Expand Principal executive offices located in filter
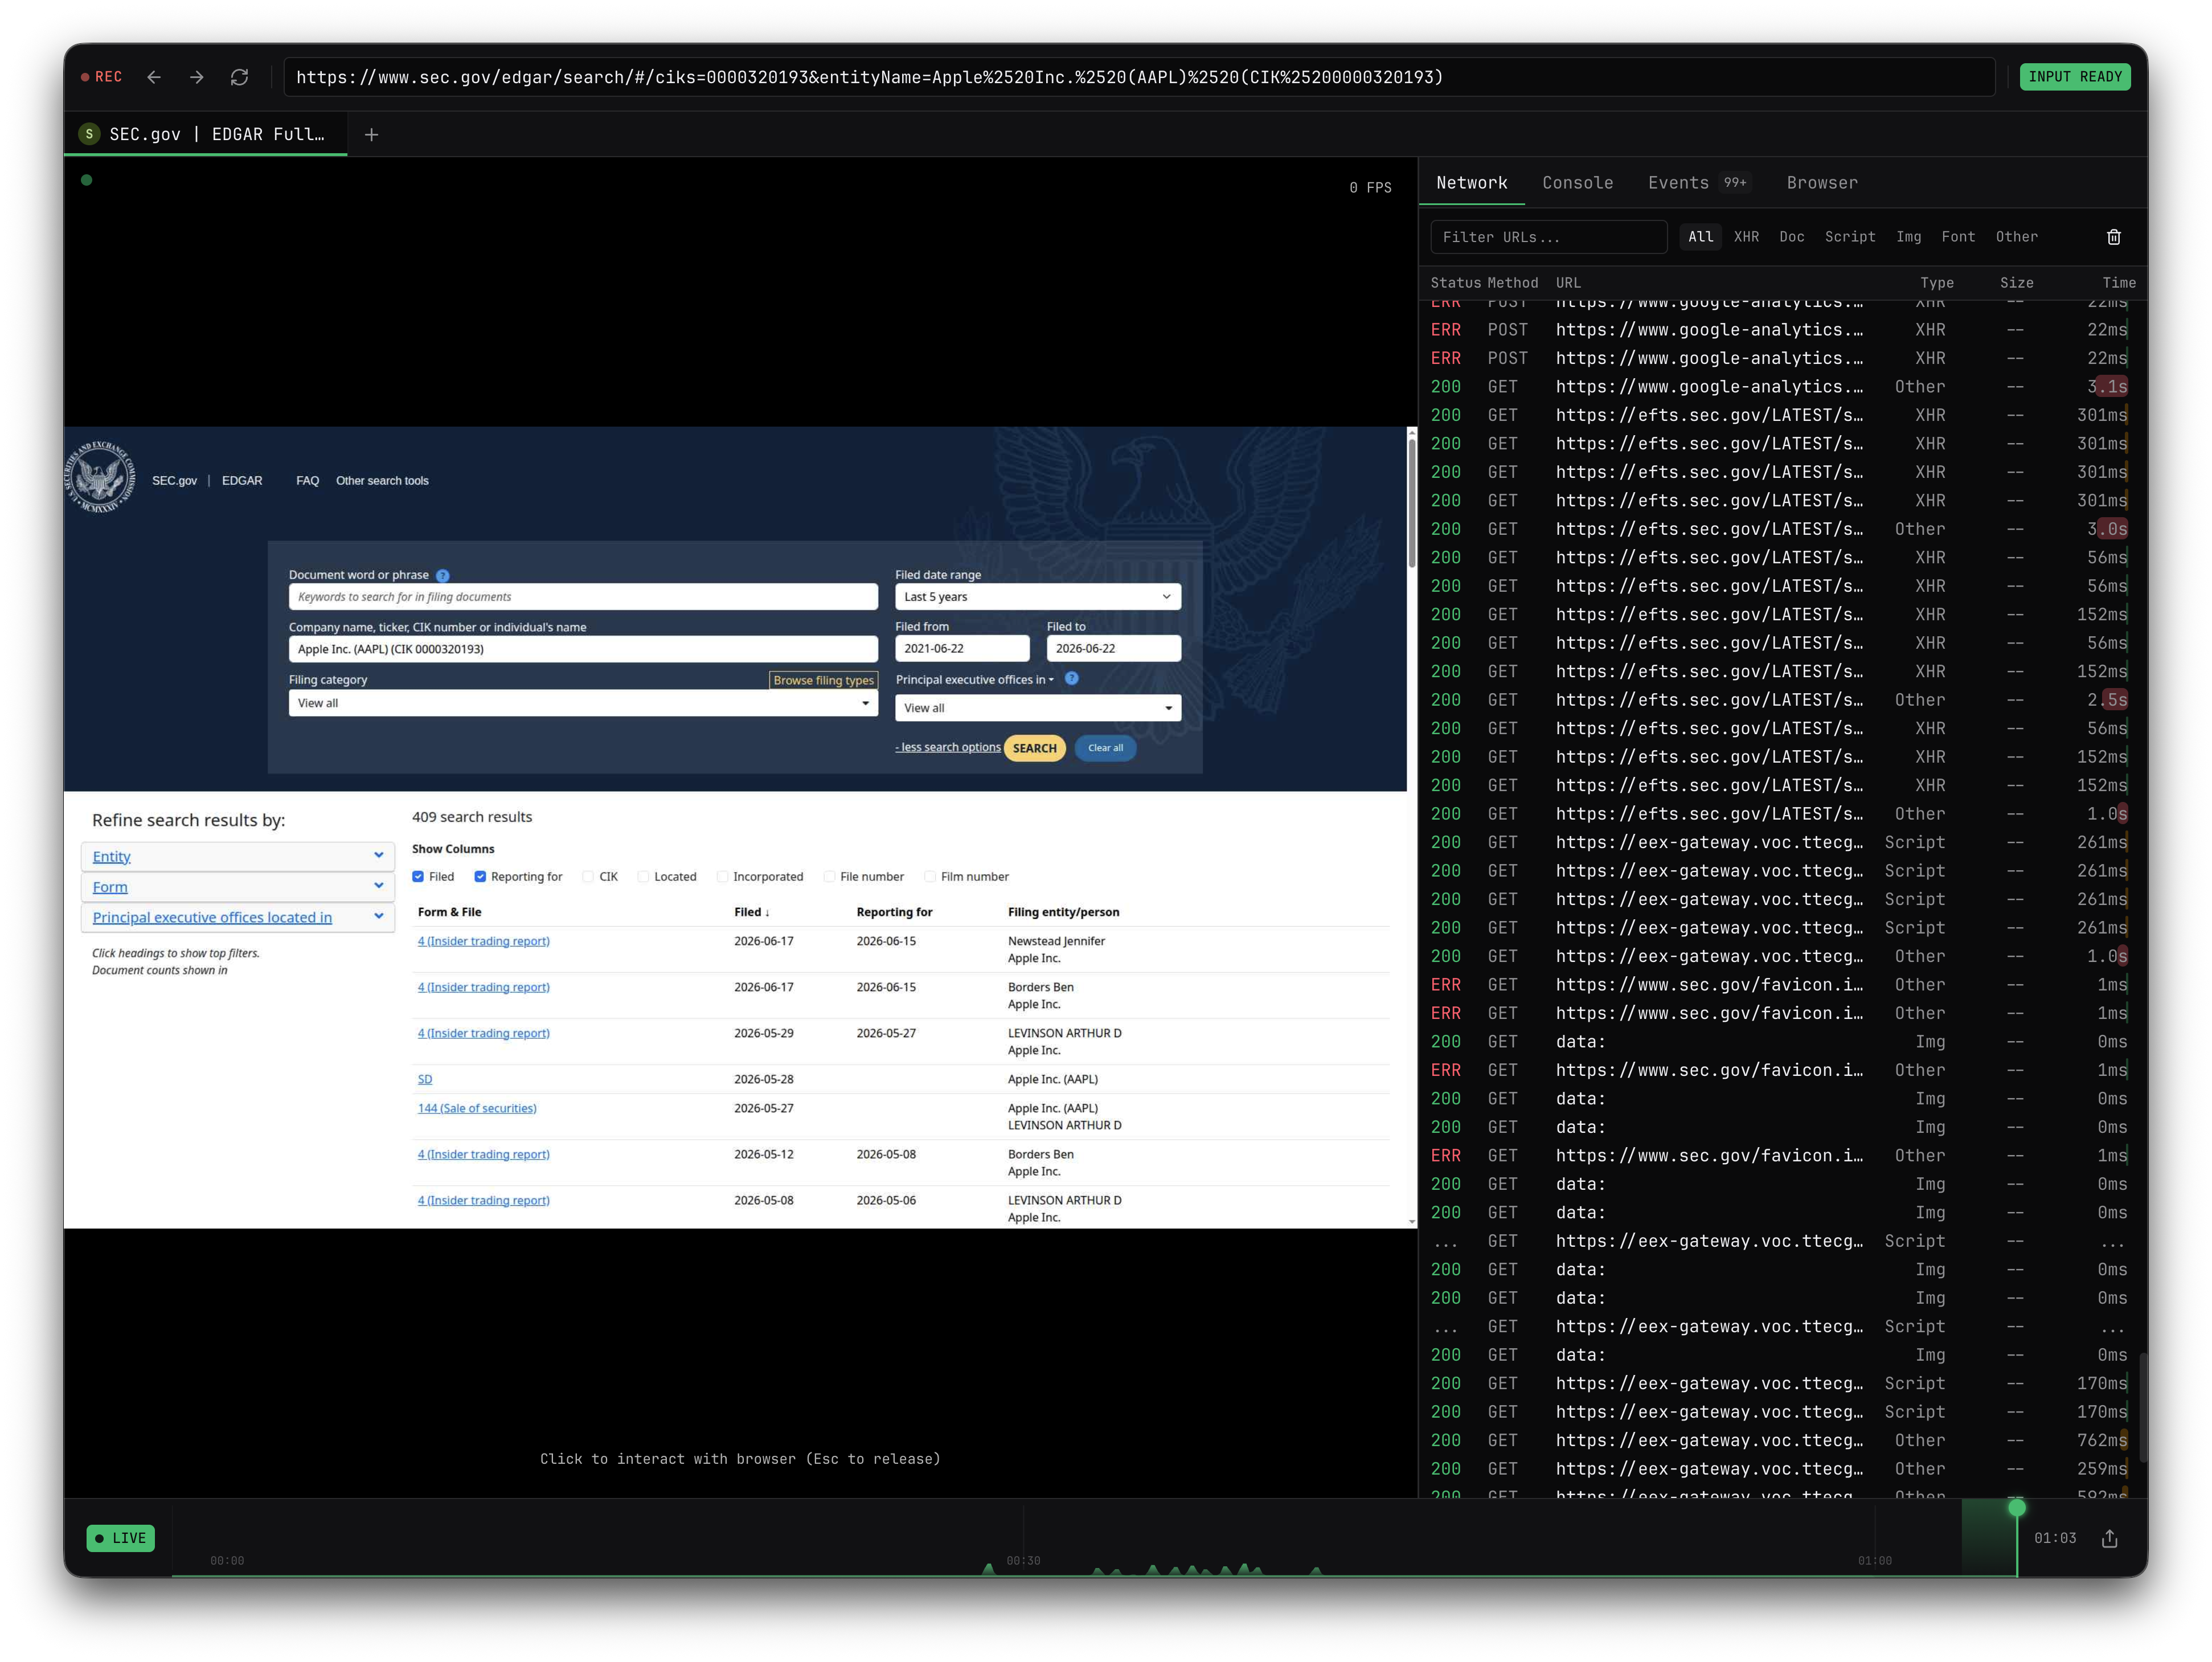This screenshot has height=1662, width=2212. [237, 918]
